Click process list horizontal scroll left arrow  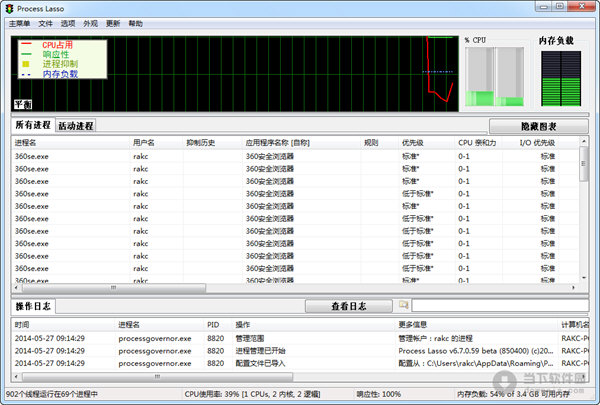16,287
